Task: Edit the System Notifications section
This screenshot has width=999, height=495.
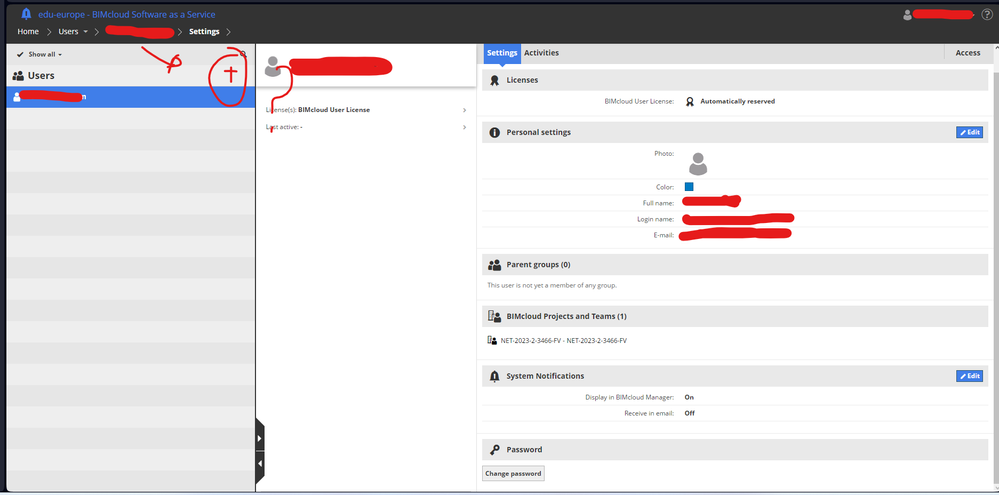Action: [x=969, y=377]
